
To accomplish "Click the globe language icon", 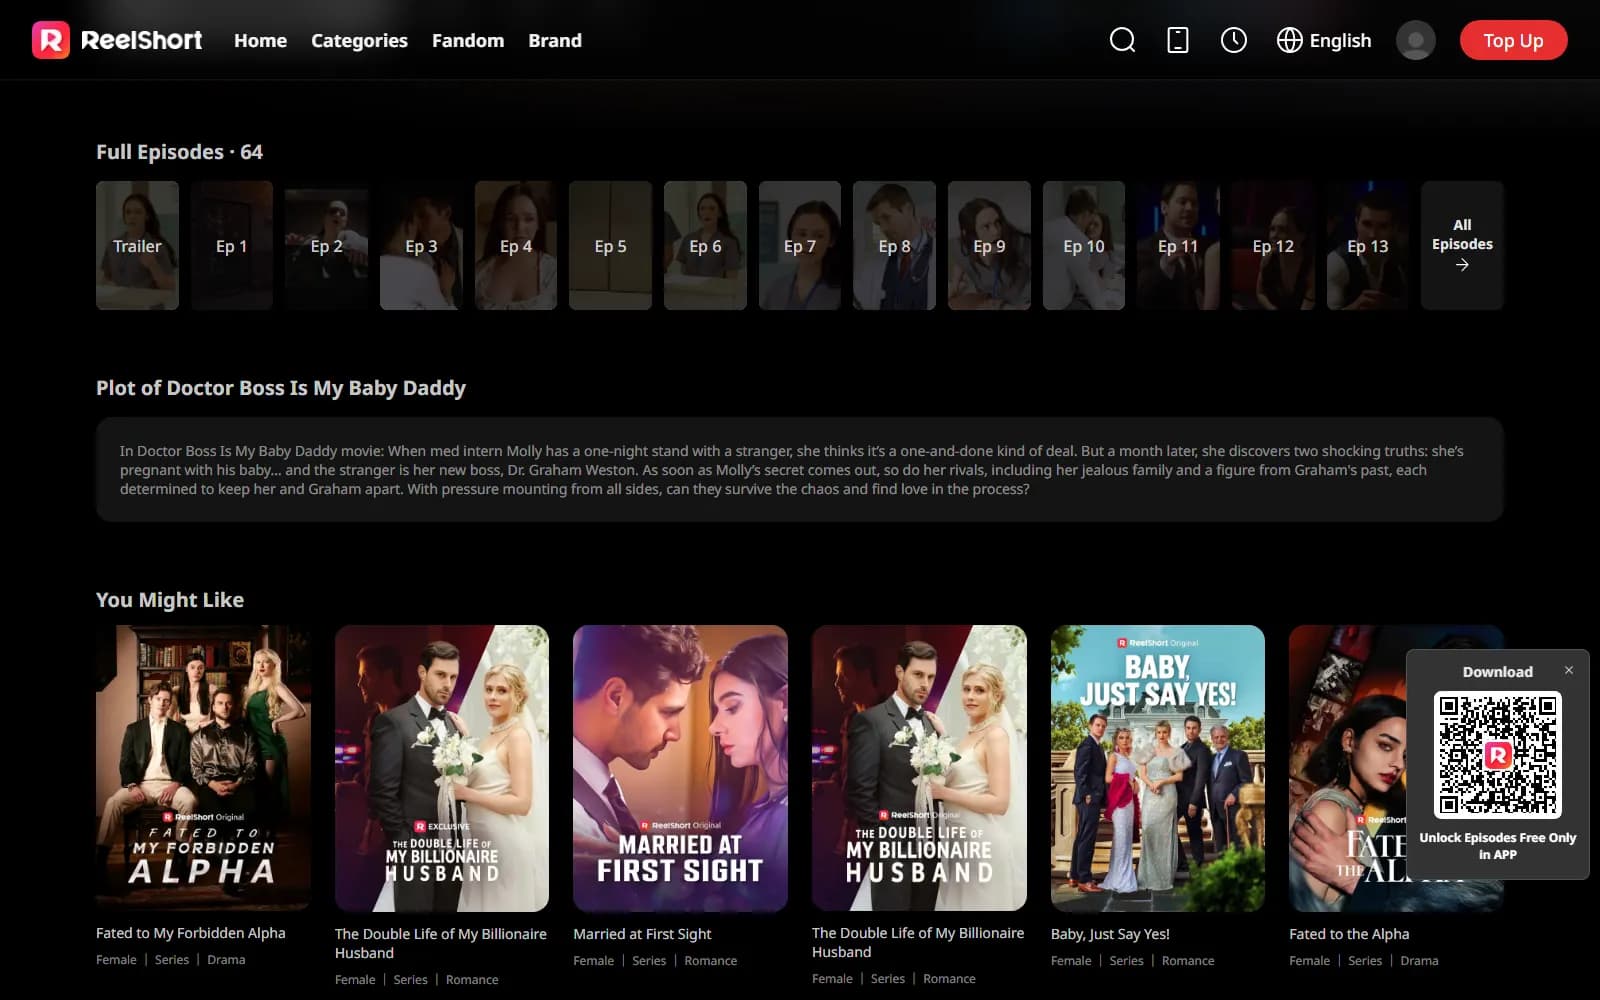I will [x=1290, y=40].
